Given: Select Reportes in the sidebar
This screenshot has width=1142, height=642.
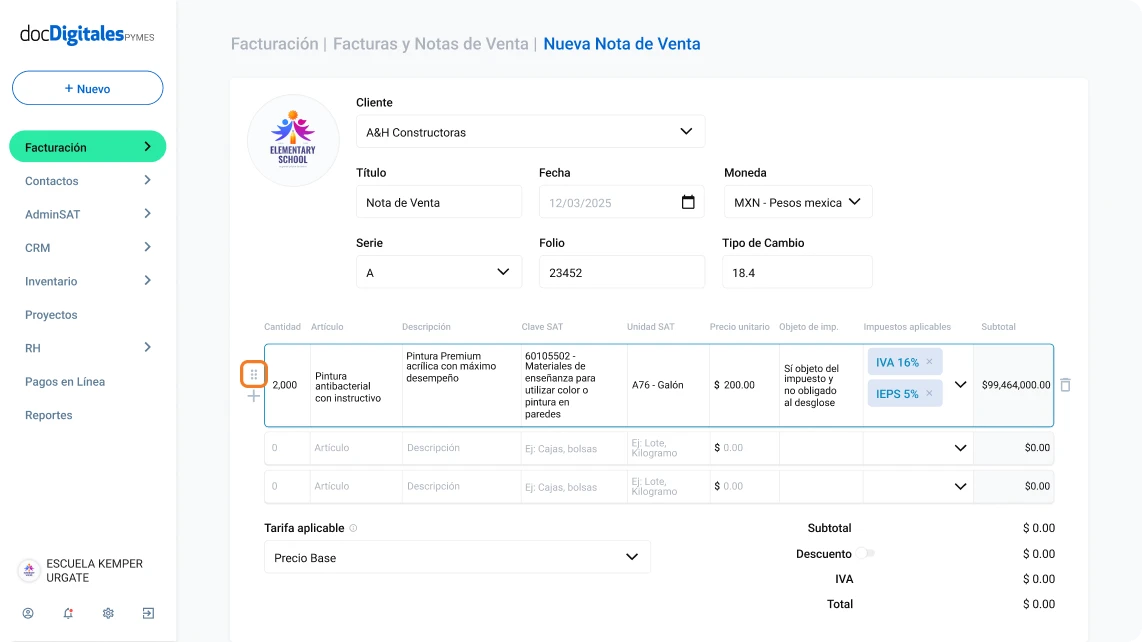Looking at the screenshot, I should tap(47, 415).
